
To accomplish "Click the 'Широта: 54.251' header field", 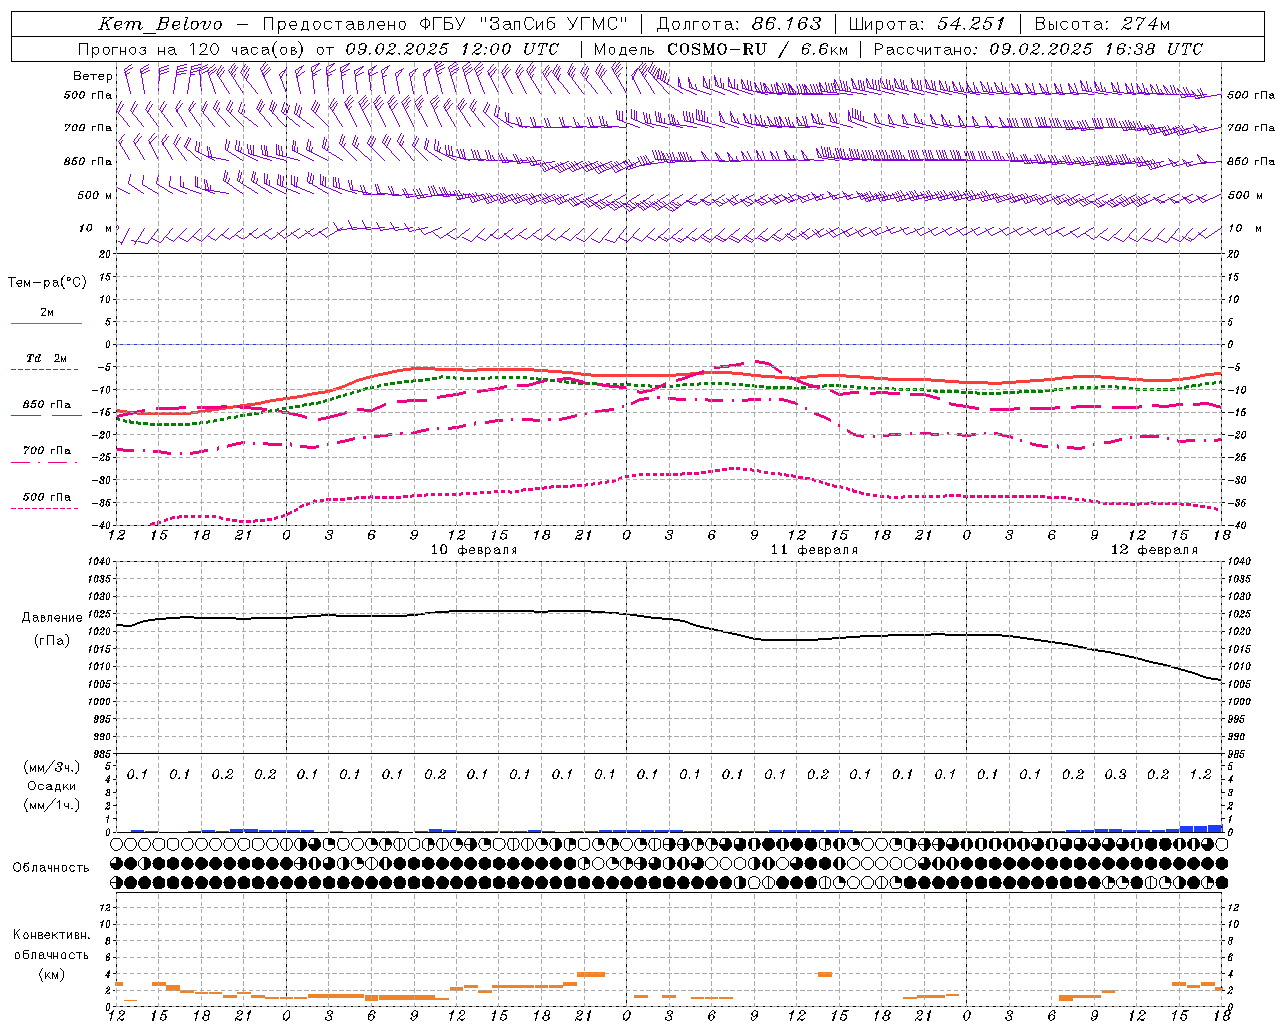I will click(927, 24).
